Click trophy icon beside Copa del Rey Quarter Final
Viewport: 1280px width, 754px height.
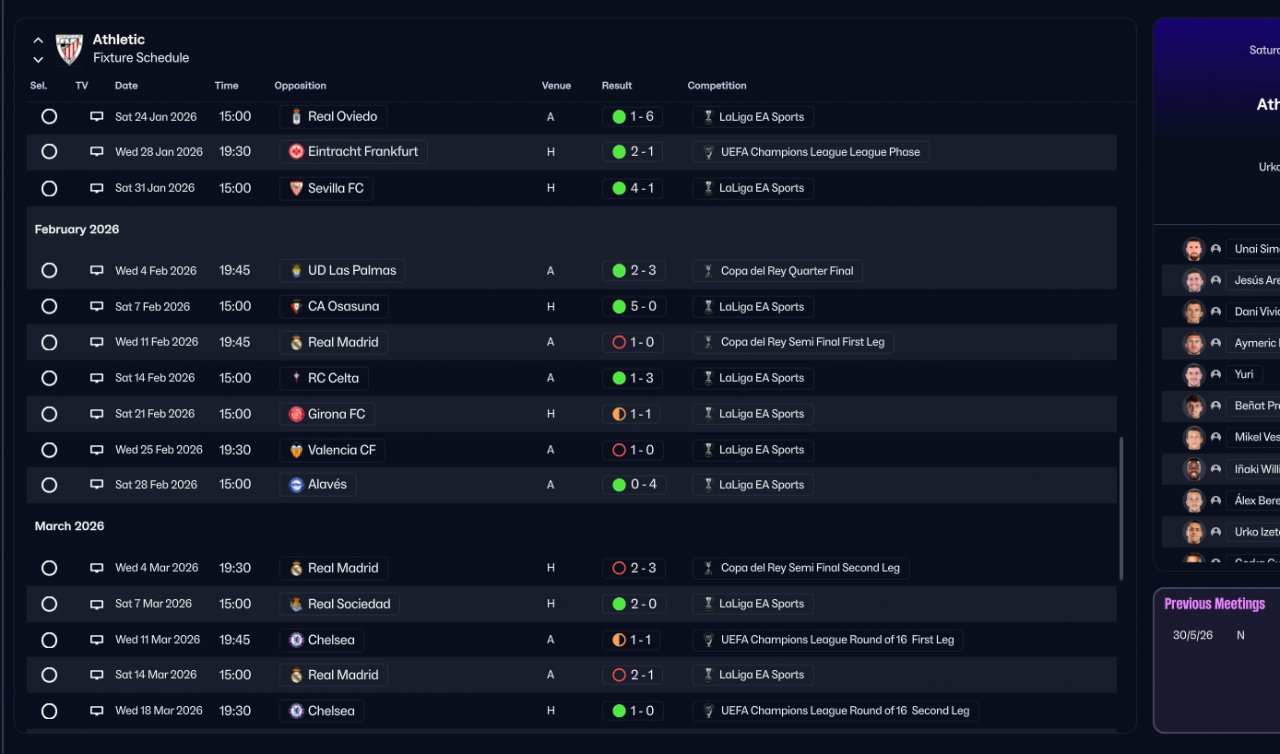tap(708, 271)
